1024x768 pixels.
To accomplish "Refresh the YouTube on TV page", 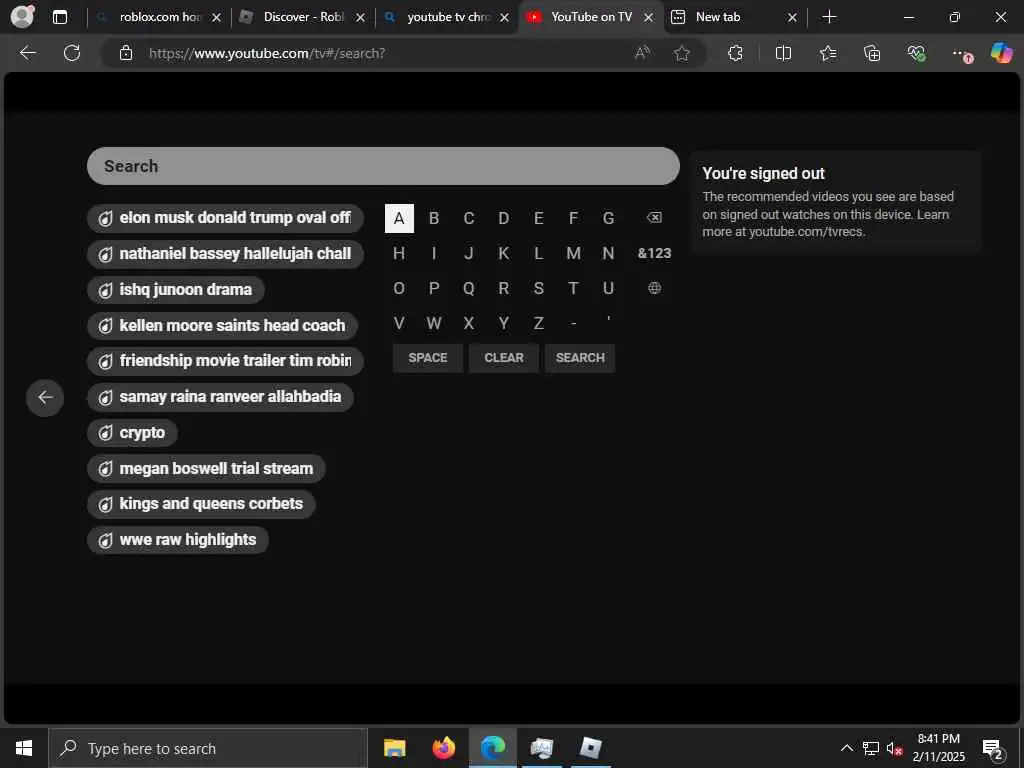I will click(72, 53).
